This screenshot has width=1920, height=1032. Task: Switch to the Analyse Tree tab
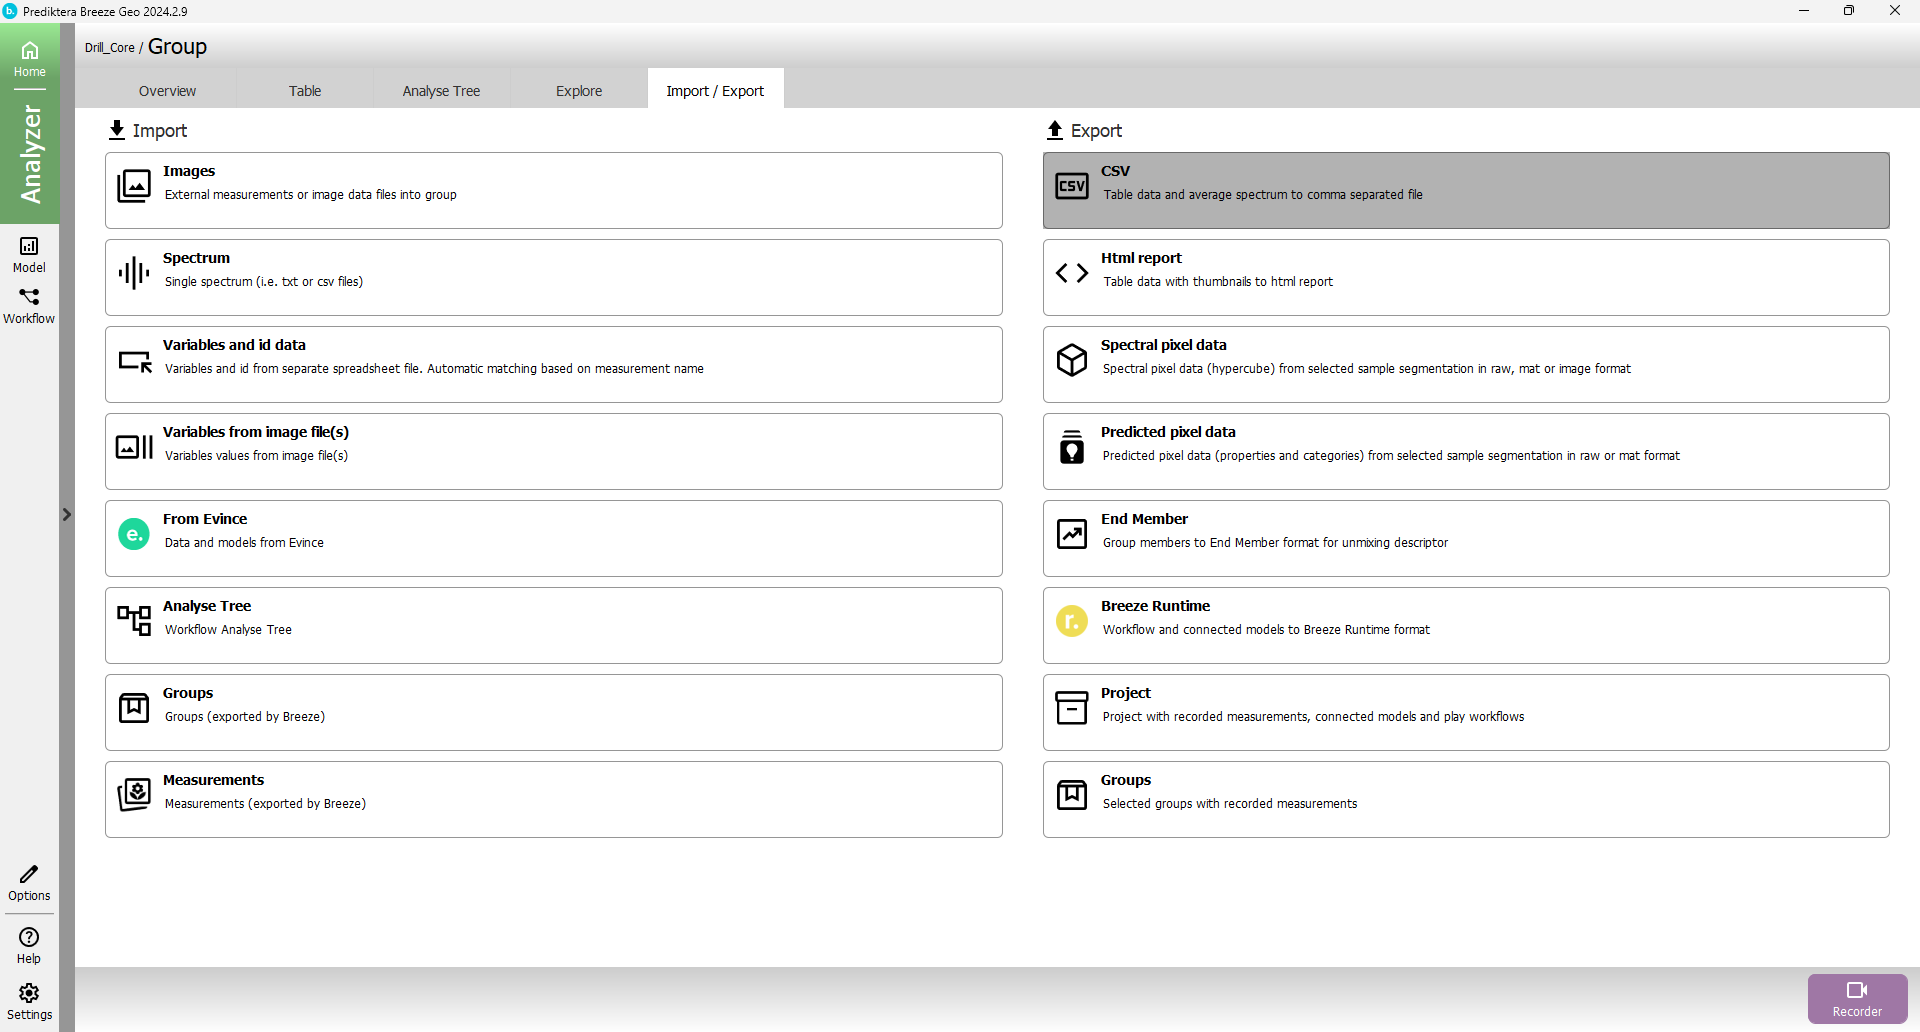pos(441,91)
